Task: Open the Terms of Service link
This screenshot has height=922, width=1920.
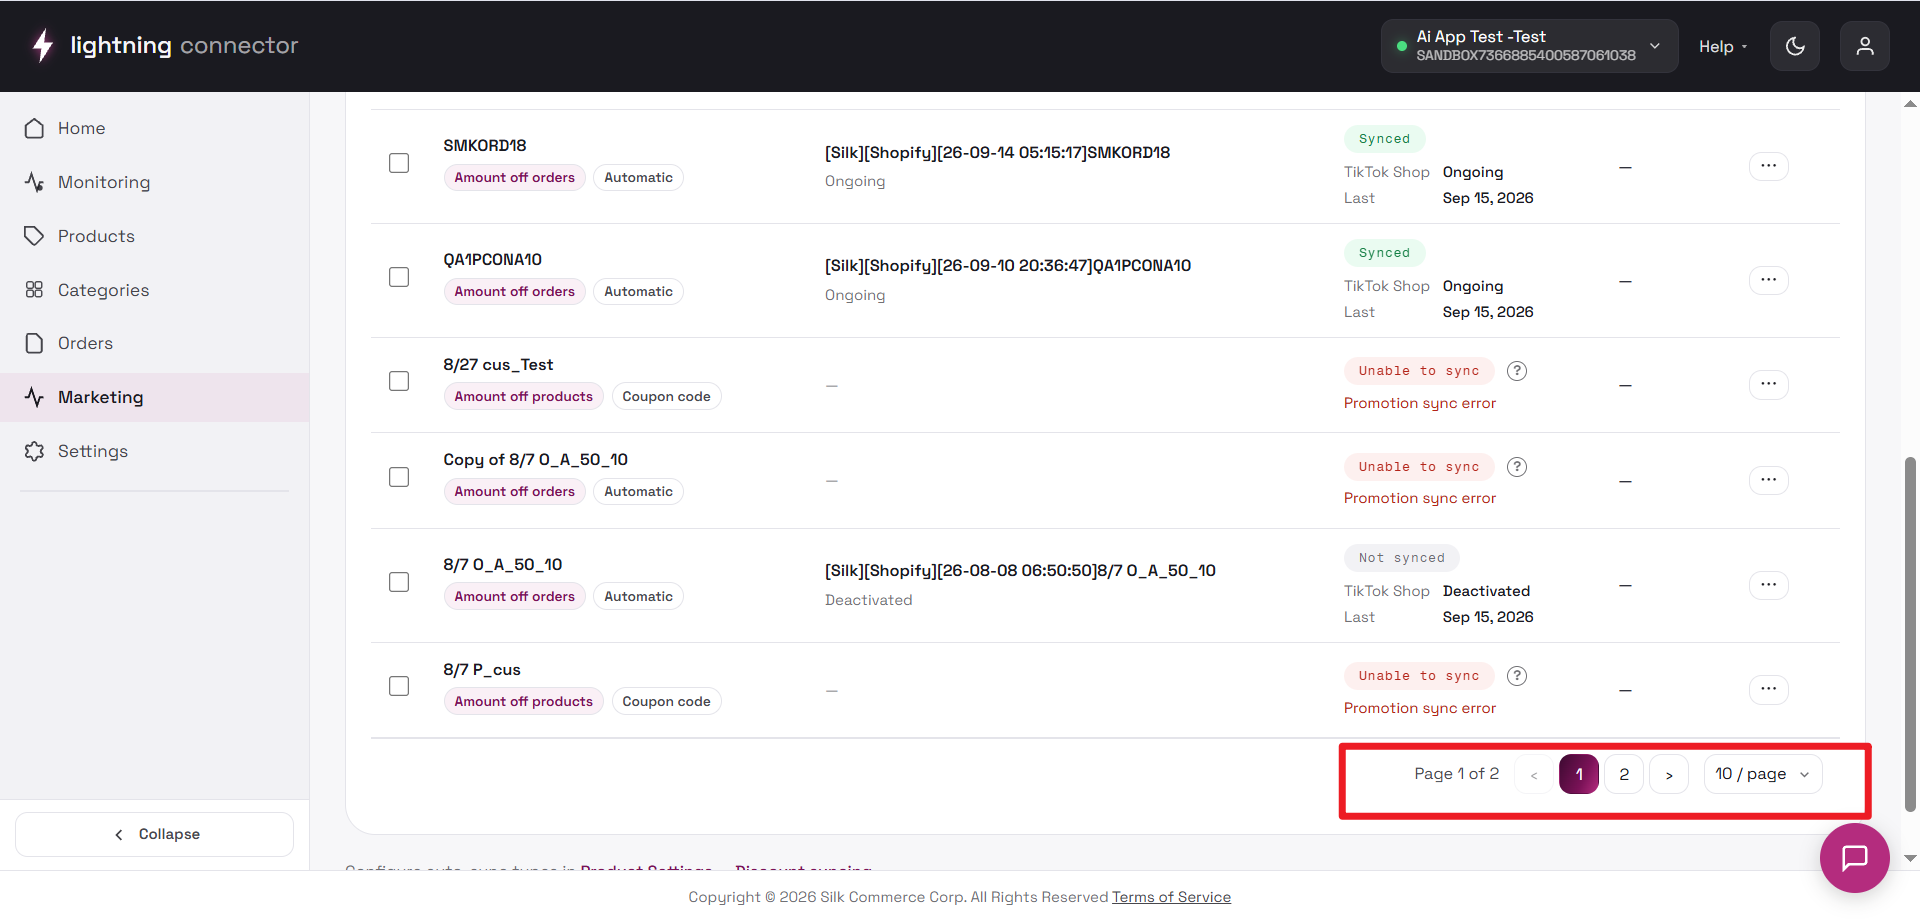Action: coord(1171,897)
